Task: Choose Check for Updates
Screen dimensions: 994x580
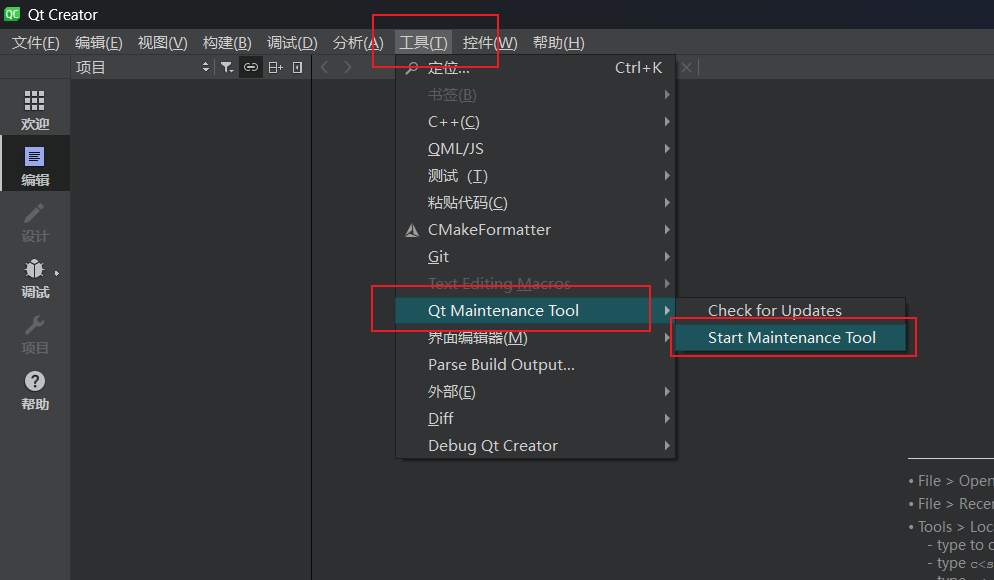Action: (x=774, y=311)
